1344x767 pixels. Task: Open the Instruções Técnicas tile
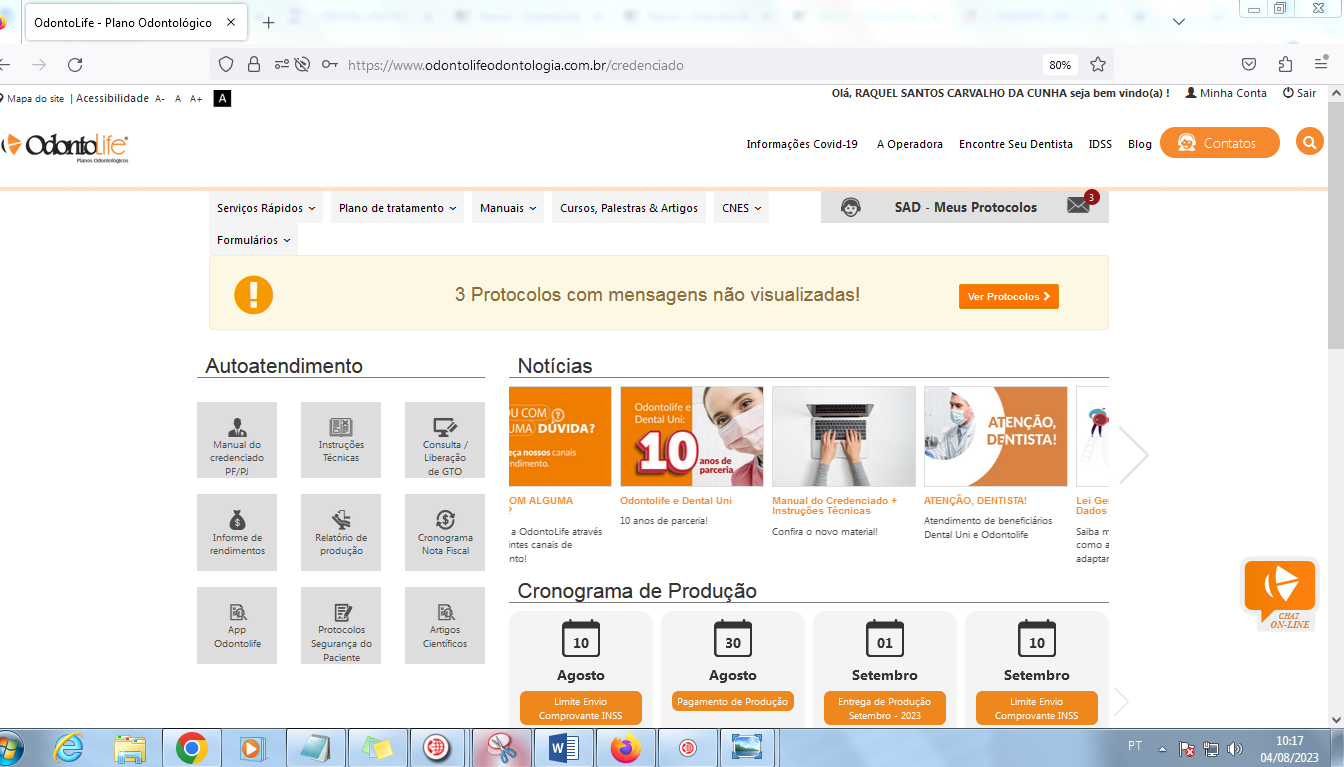341,440
